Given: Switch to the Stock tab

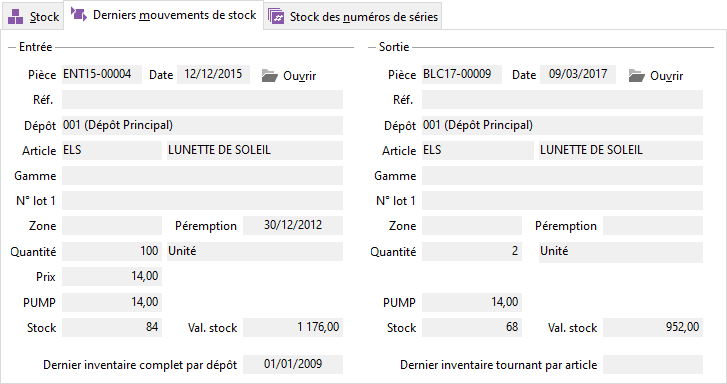Looking at the screenshot, I should tap(33, 17).
